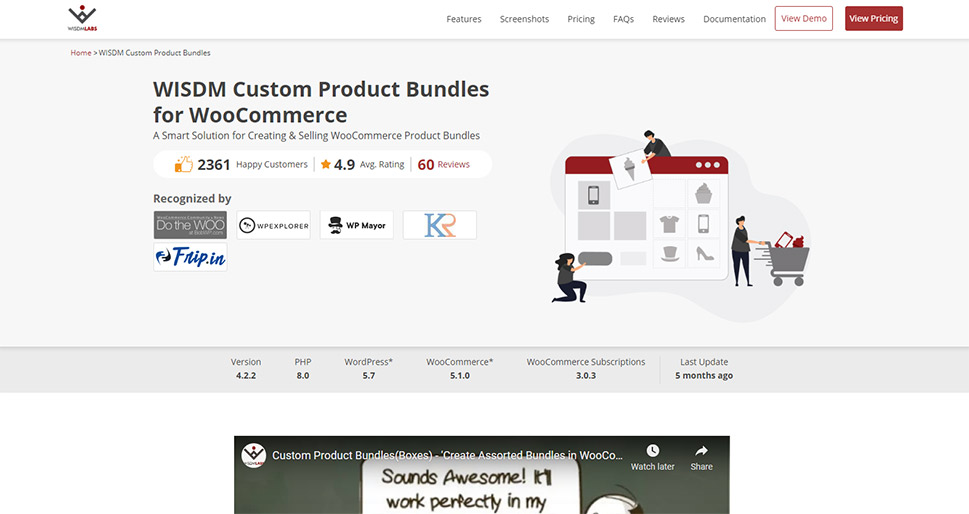This screenshot has height=514, width=969.
Task: Click the WordPress 5.7 value
Action: pyautogui.click(x=368, y=376)
